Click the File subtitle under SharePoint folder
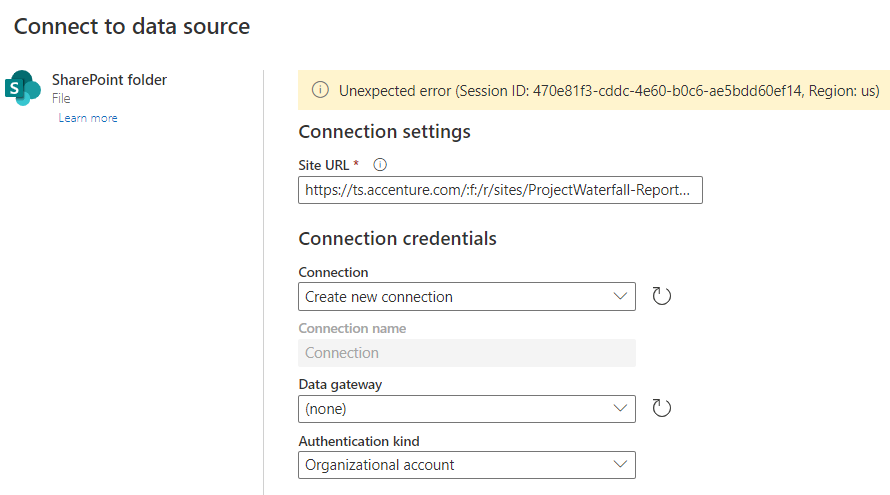The width and height of the screenshot is (890, 495). click(x=61, y=98)
